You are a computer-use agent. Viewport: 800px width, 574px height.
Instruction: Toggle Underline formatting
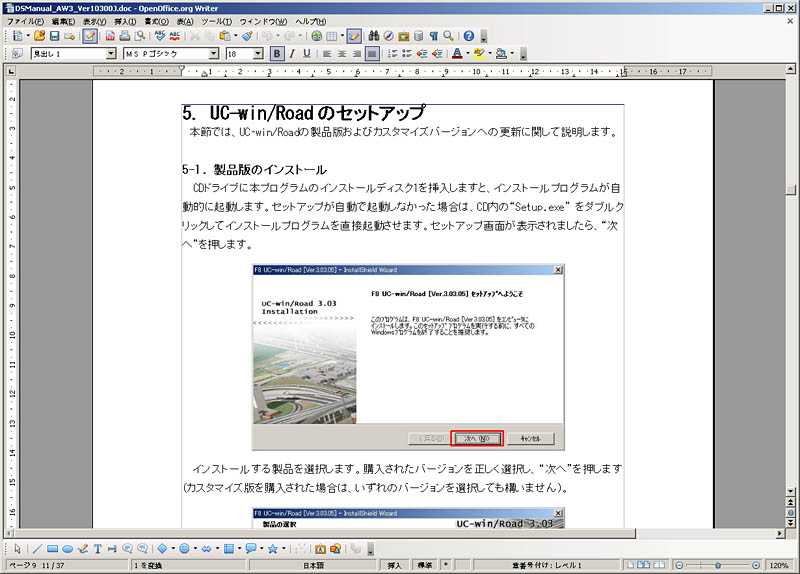pyautogui.click(x=307, y=54)
